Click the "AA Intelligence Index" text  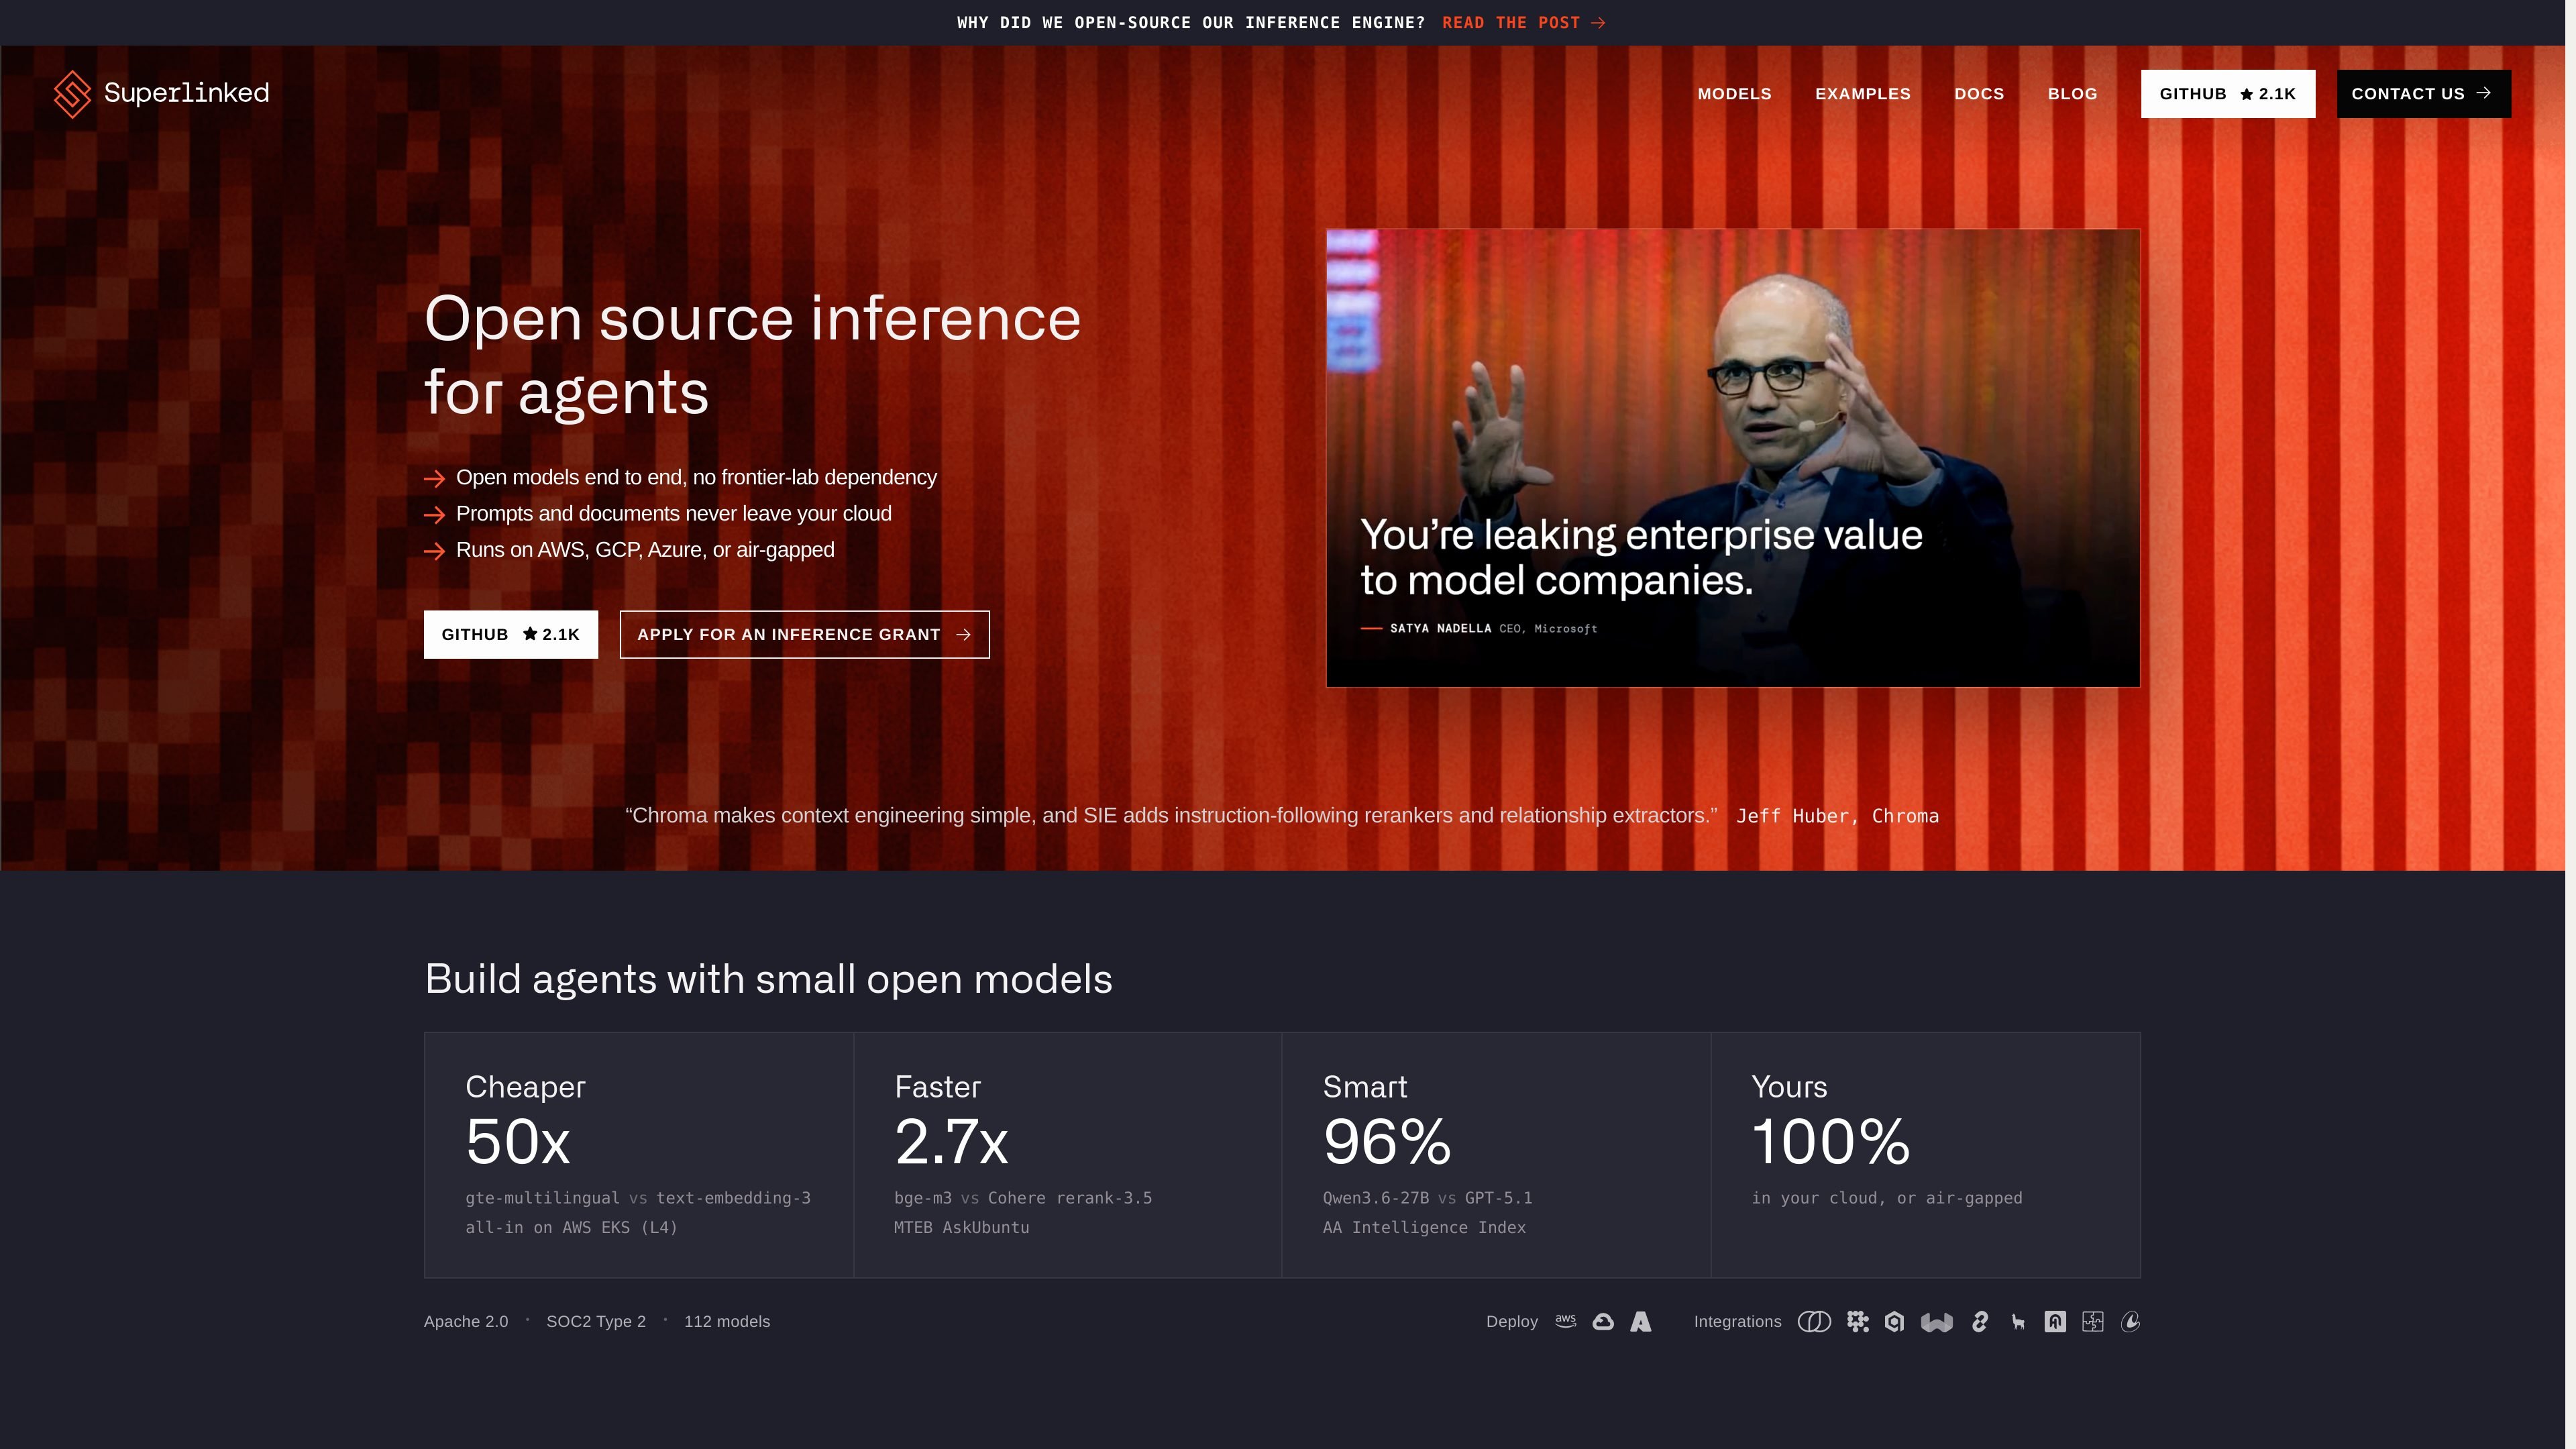[1424, 1227]
